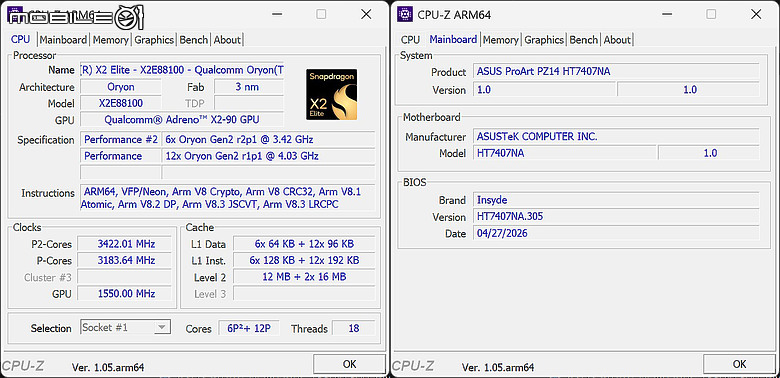The width and height of the screenshot is (780, 378).
Task: Select Mainboard tab in right window
Action: [x=453, y=39]
